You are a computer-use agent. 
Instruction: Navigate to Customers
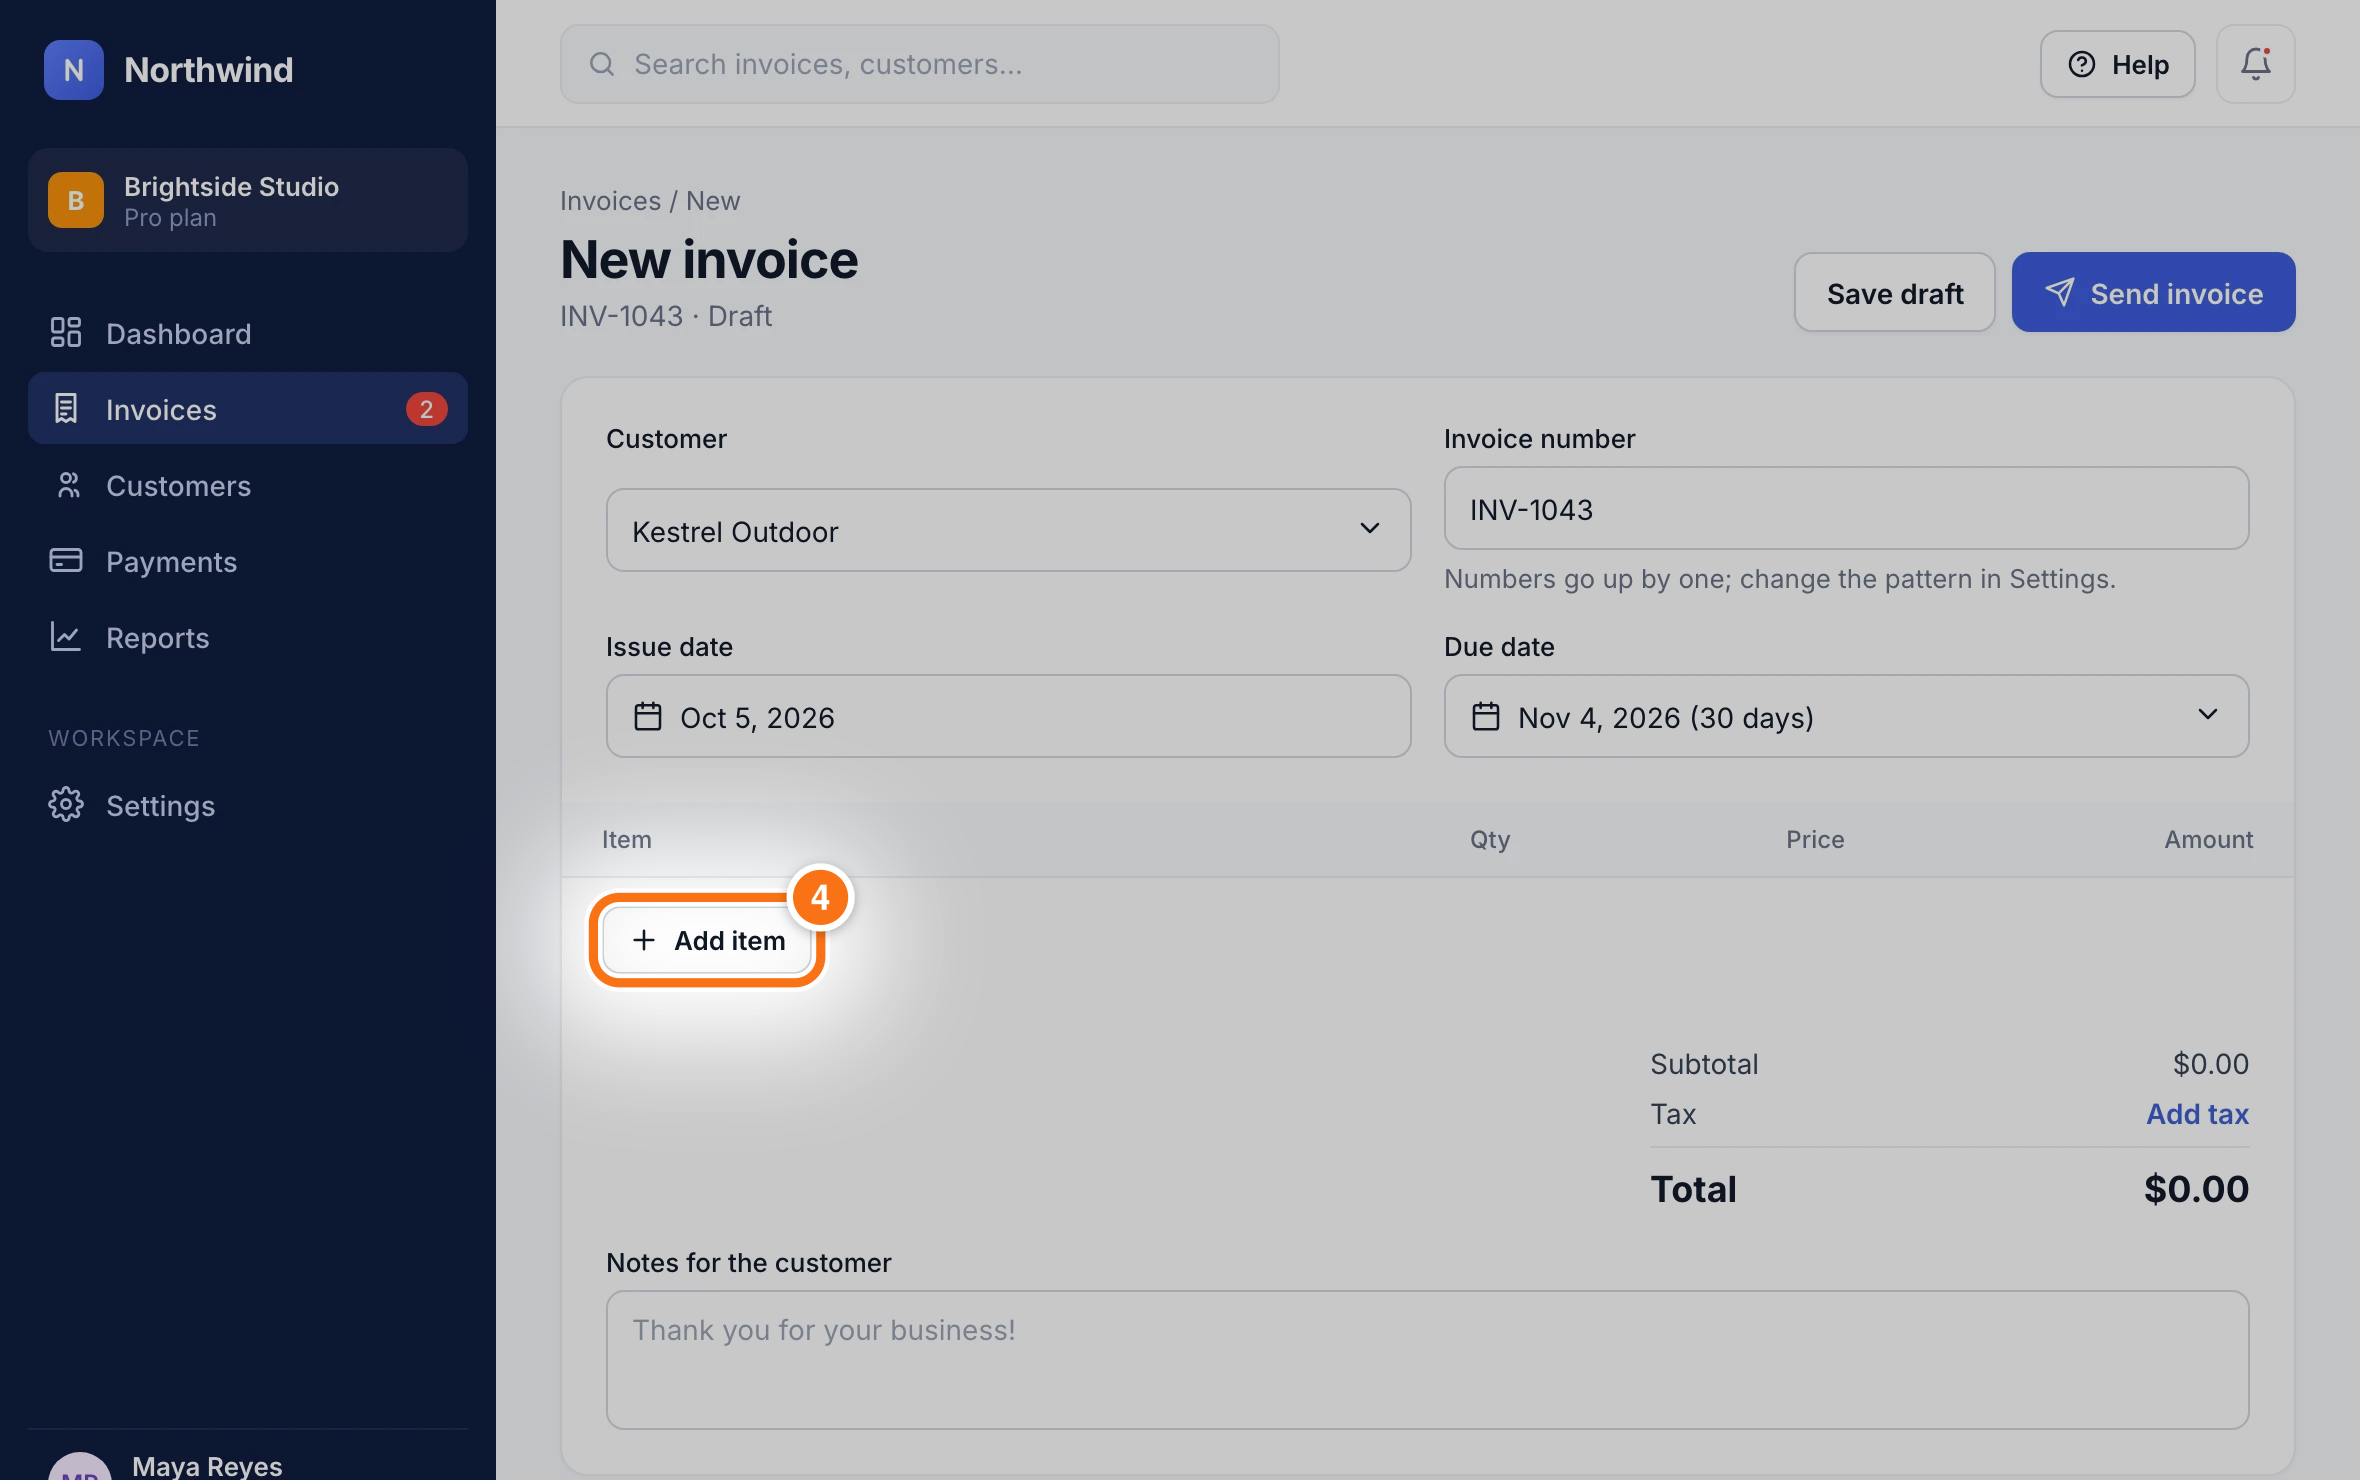[248, 485]
